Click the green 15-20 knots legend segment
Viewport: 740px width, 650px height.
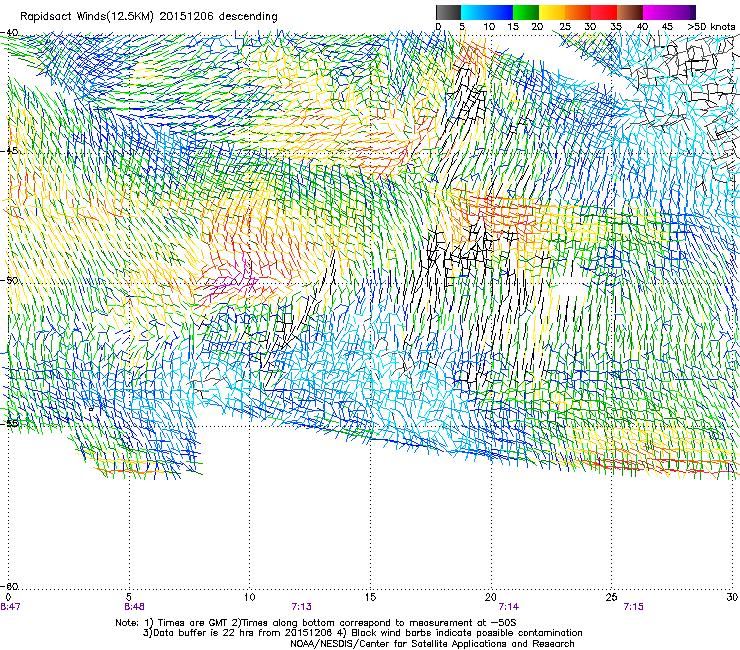(526, 12)
